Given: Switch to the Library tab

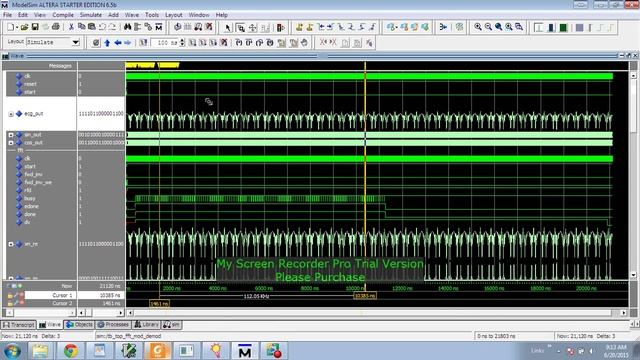Looking at the screenshot, I should point(147,325).
